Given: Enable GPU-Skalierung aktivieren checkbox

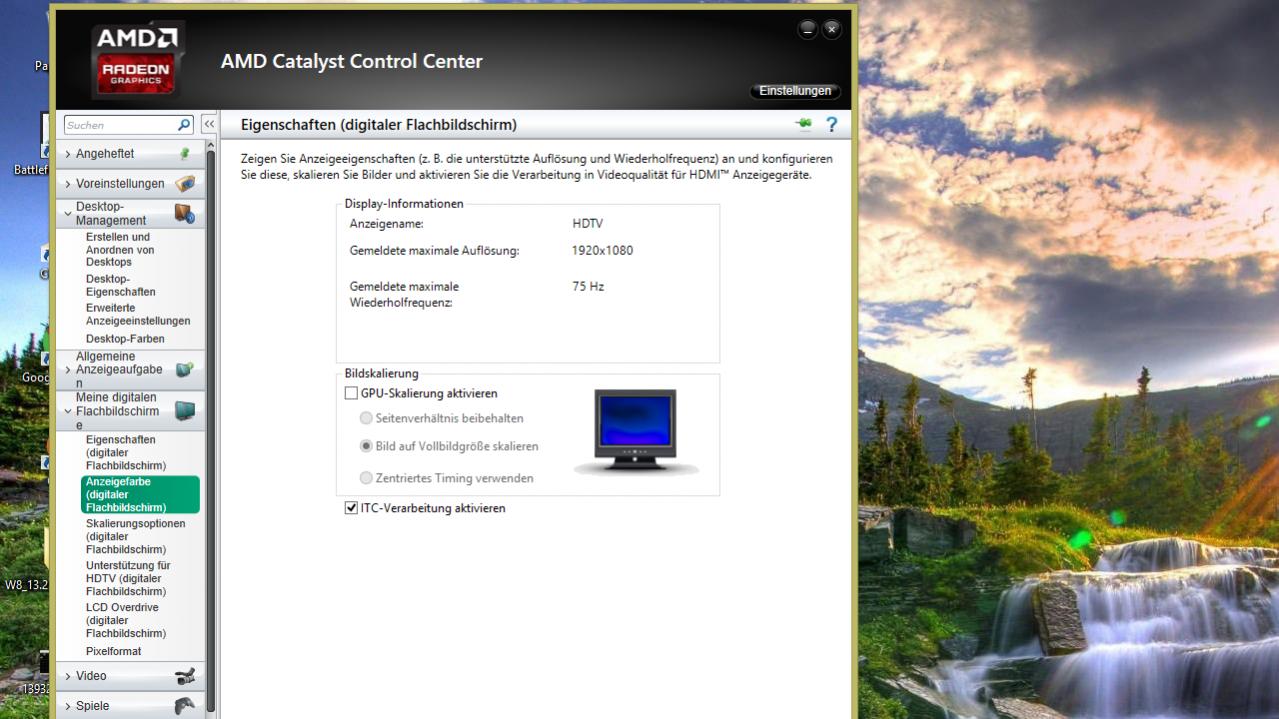Looking at the screenshot, I should [x=351, y=394].
